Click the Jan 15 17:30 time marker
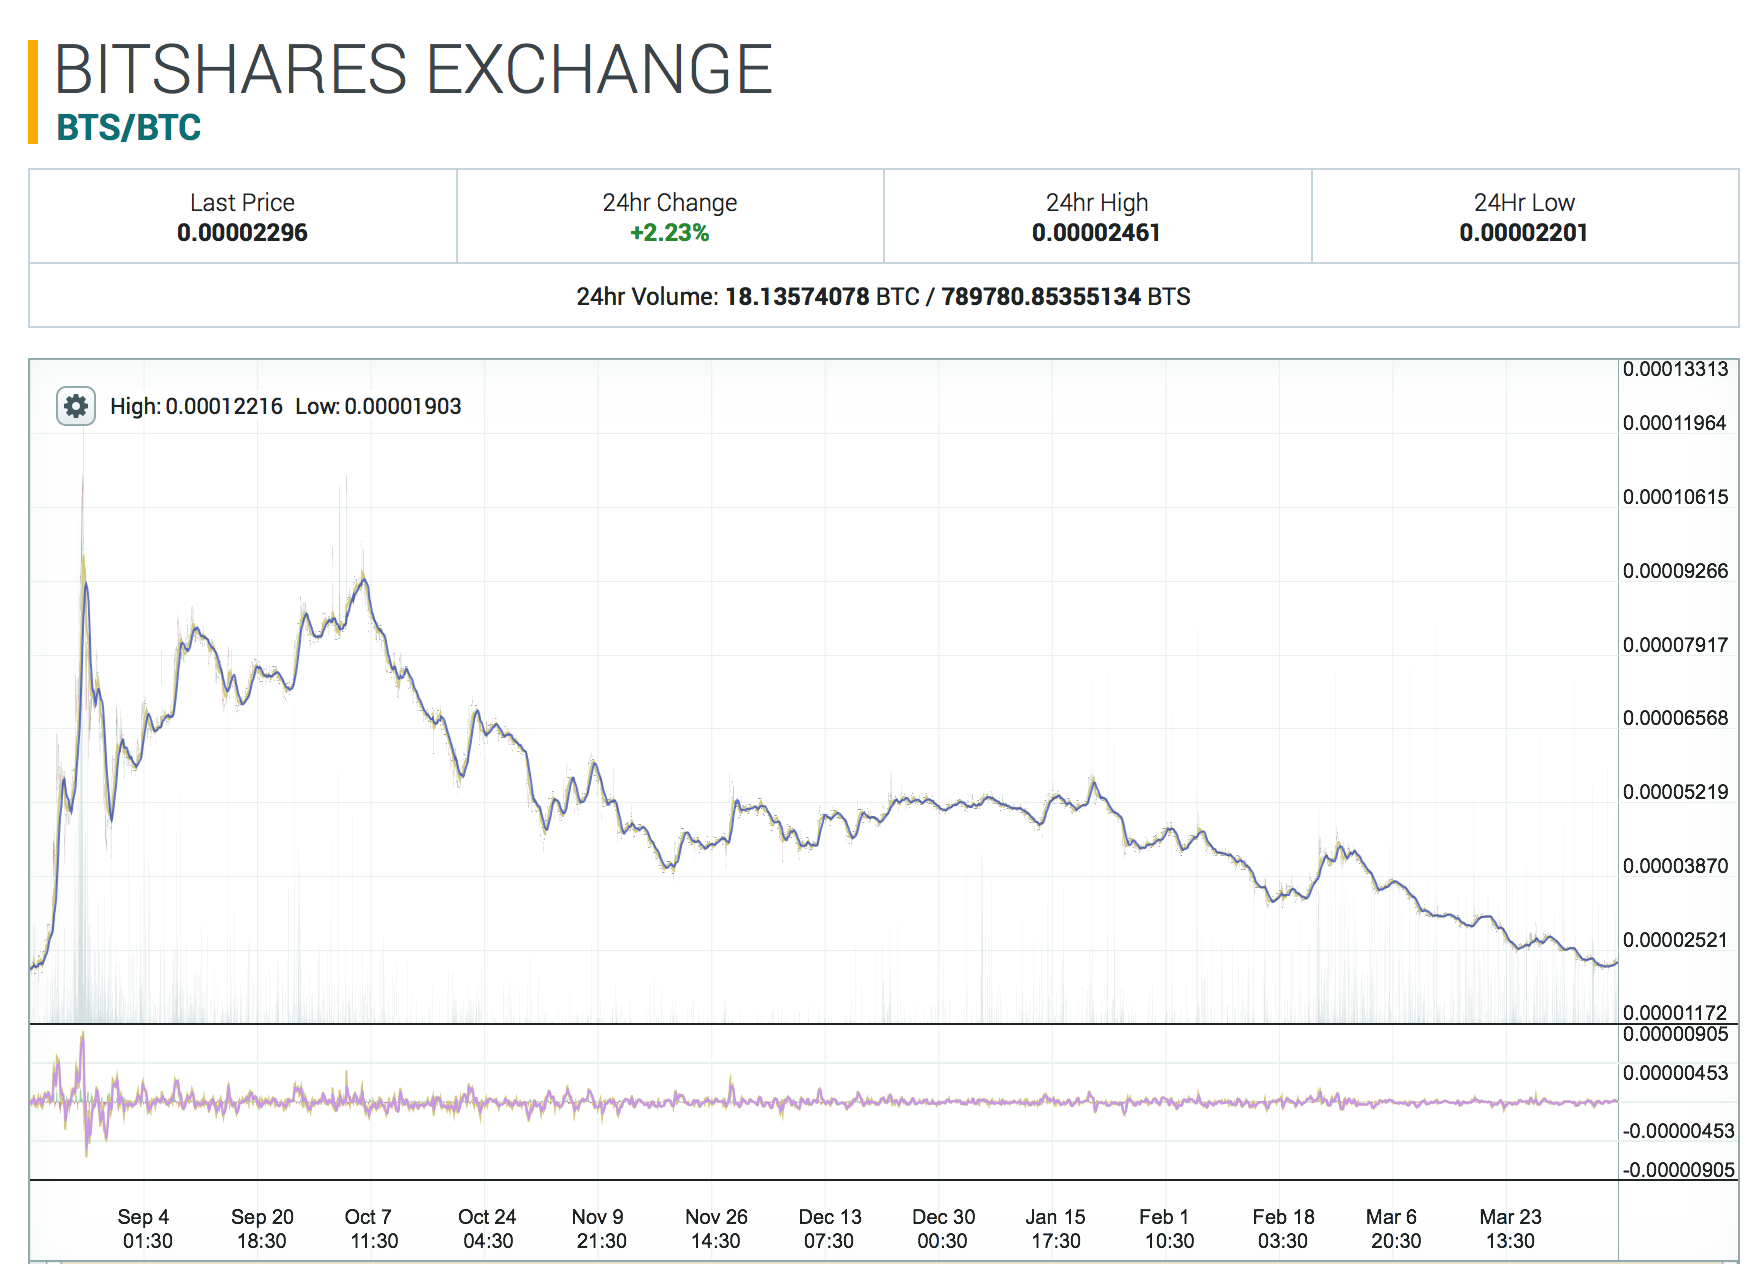Screen dimensions: 1762x1264 [1056, 1229]
